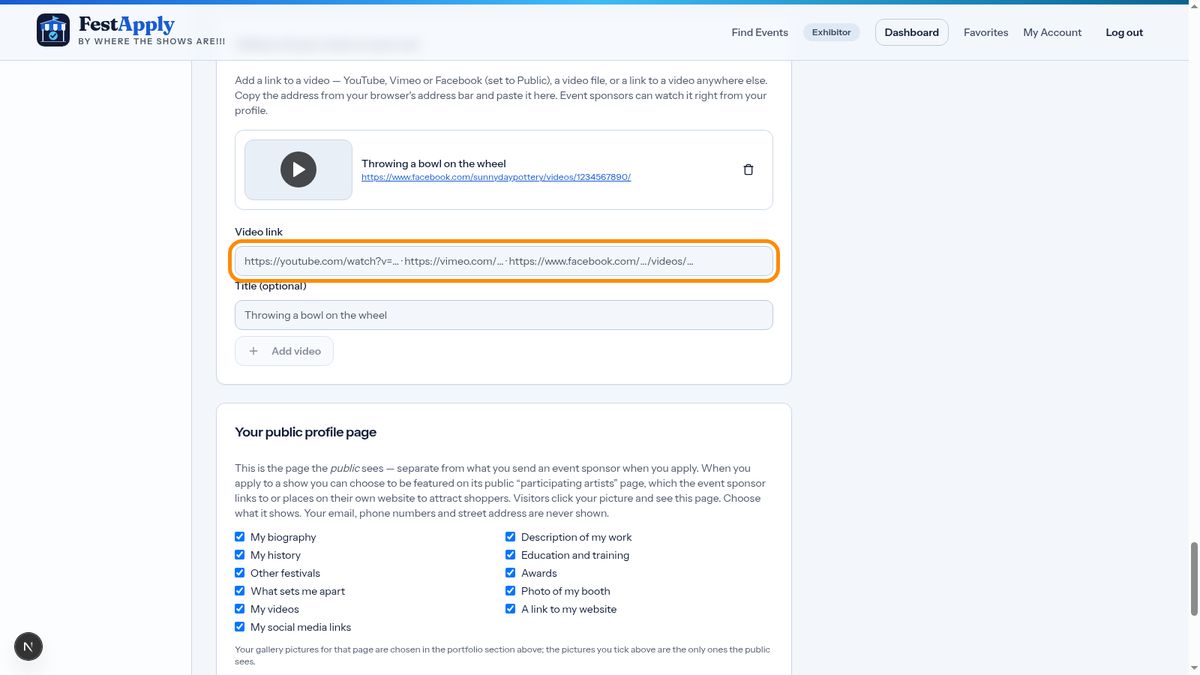
Task: Click the Exhibitor badge
Action: [x=831, y=32]
